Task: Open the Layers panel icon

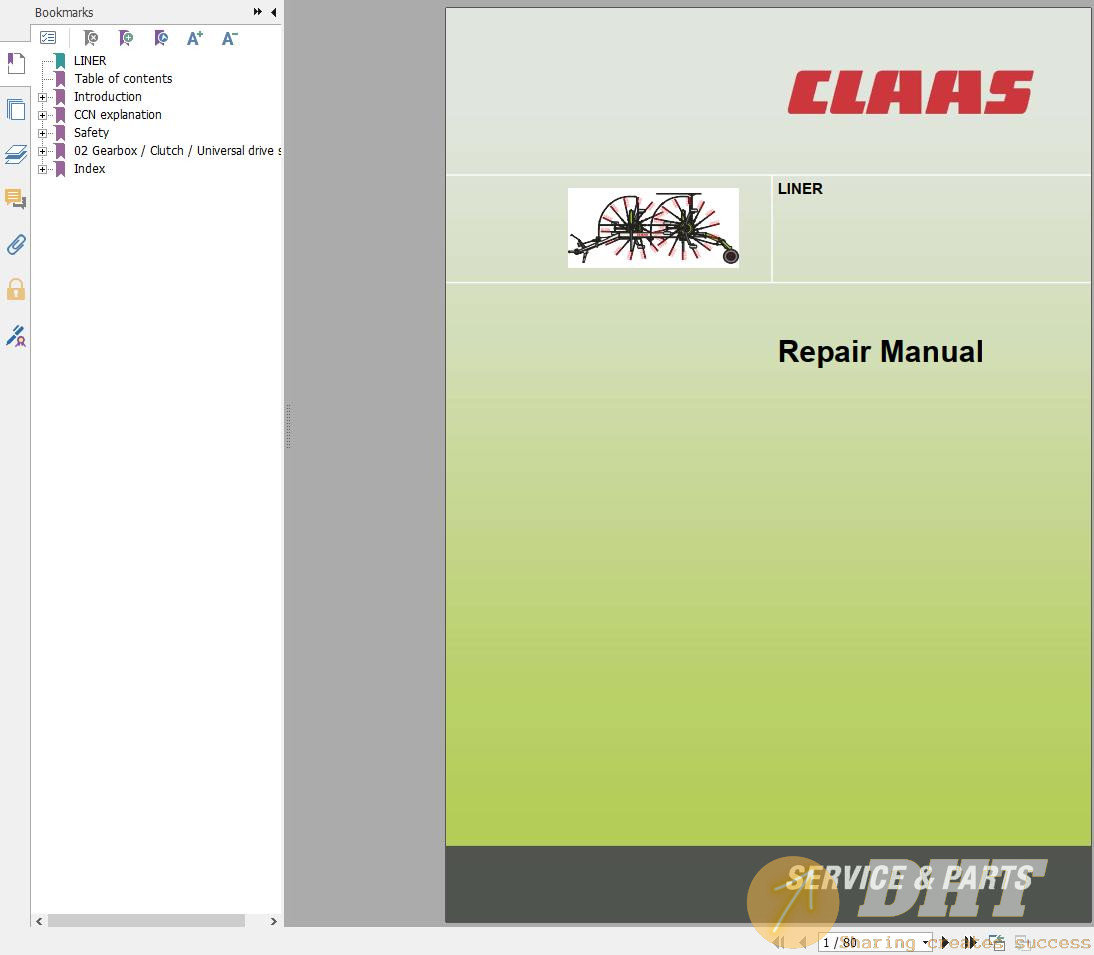Action: 15,154
